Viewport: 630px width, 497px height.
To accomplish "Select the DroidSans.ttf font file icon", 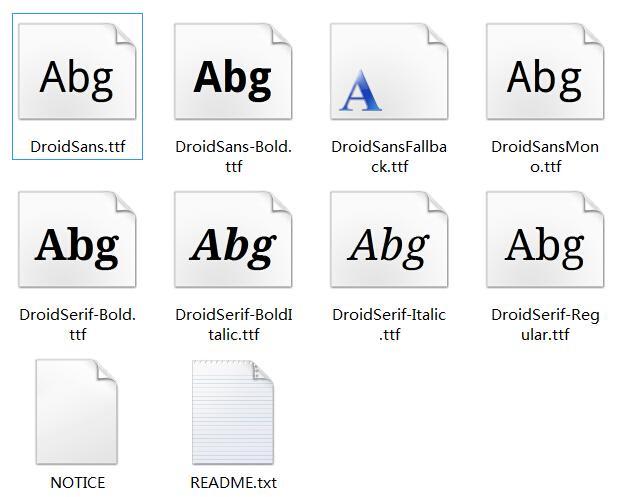I will point(77,78).
